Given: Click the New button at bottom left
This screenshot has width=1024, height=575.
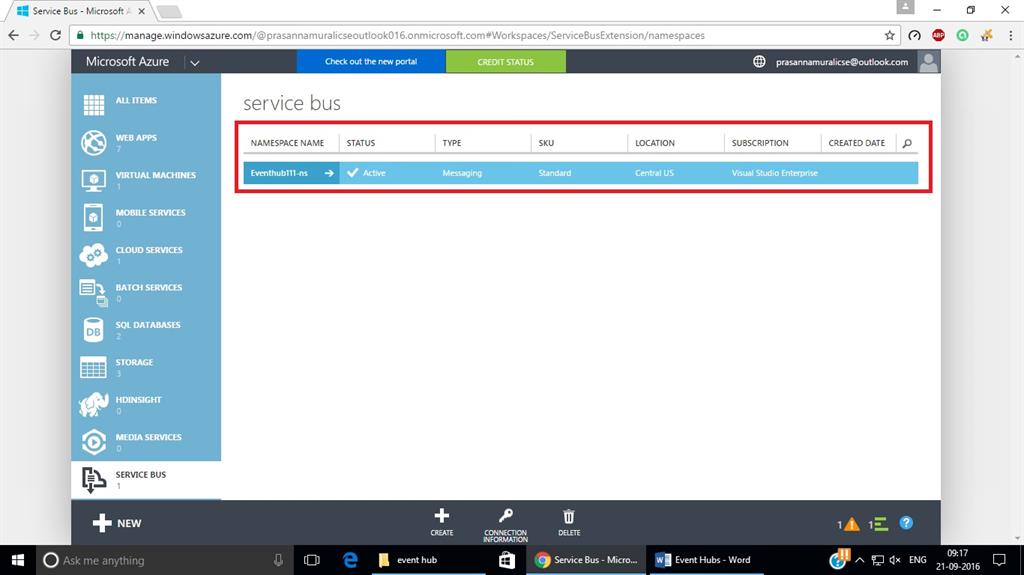Looking at the screenshot, I should [x=117, y=523].
